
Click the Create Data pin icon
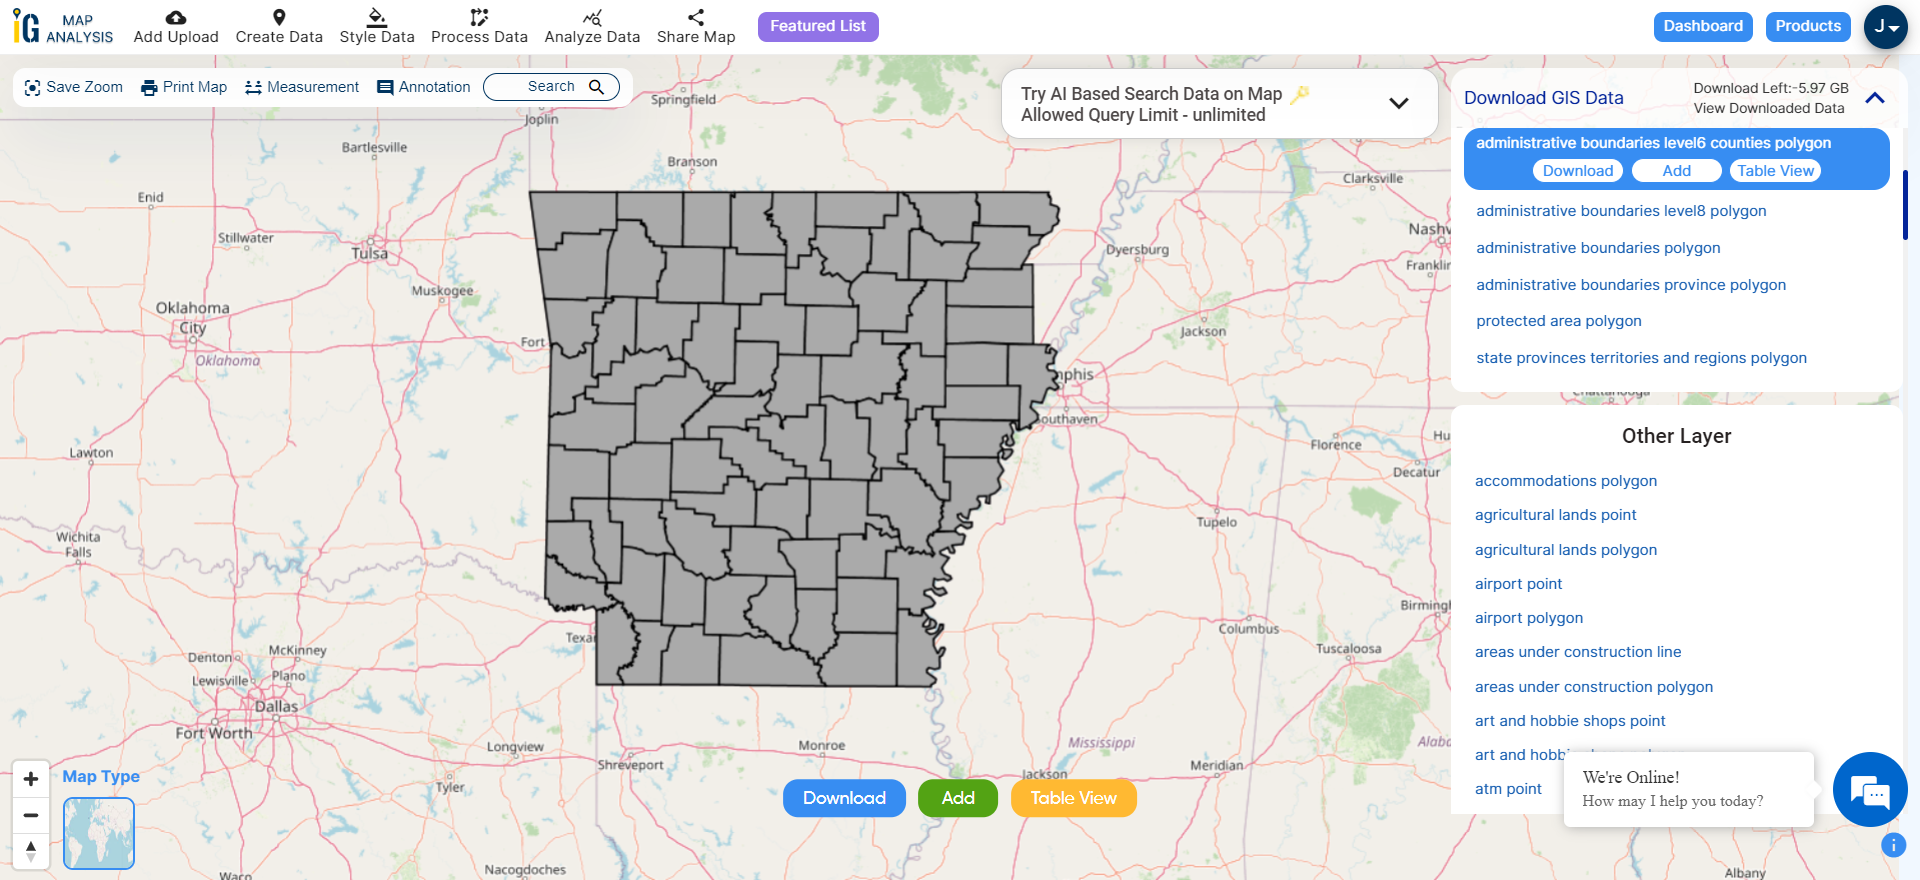(x=279, y=17)
